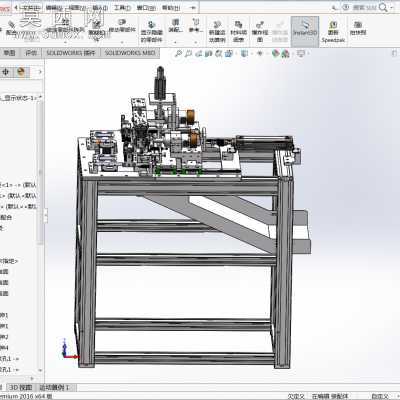400x400 pixels.
Task: Open the 窗口(W) menu
Action: pyautogui.click(x=146, y=7)
